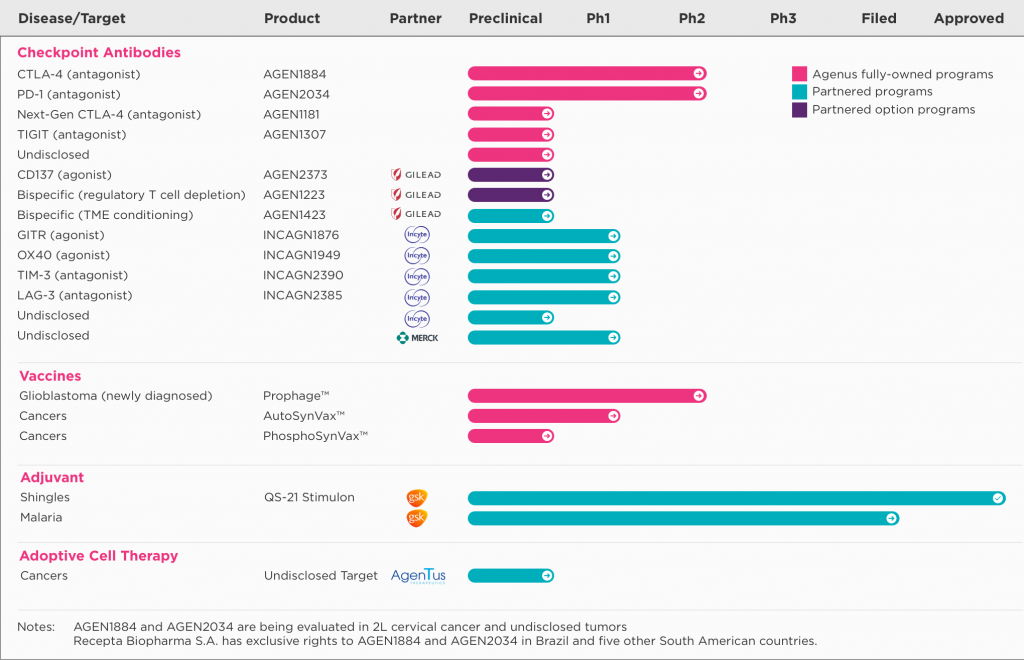Select the Adoptive Cell Therapy section heading
Viewport: 1024px width, 660px height.
[x=99, y=556]
